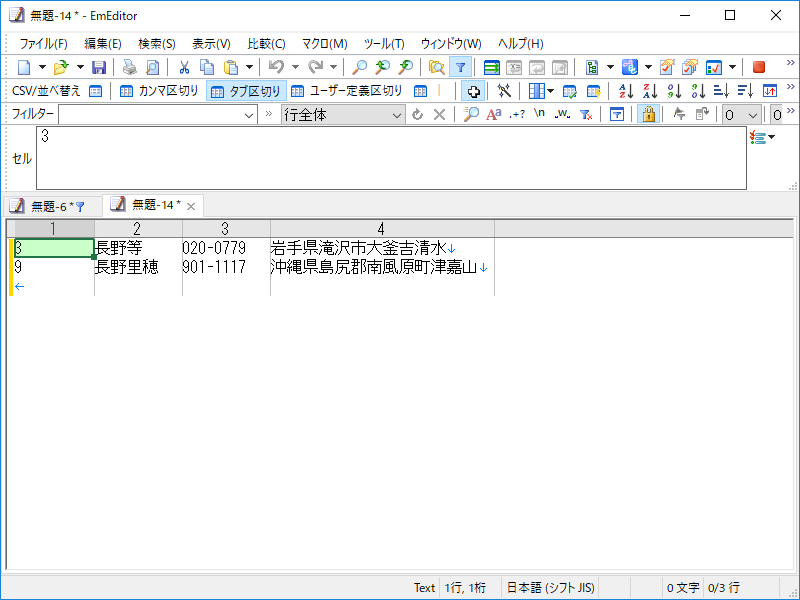Open the 比較(C) menu

pyautogui.click(x=266, y=44)
